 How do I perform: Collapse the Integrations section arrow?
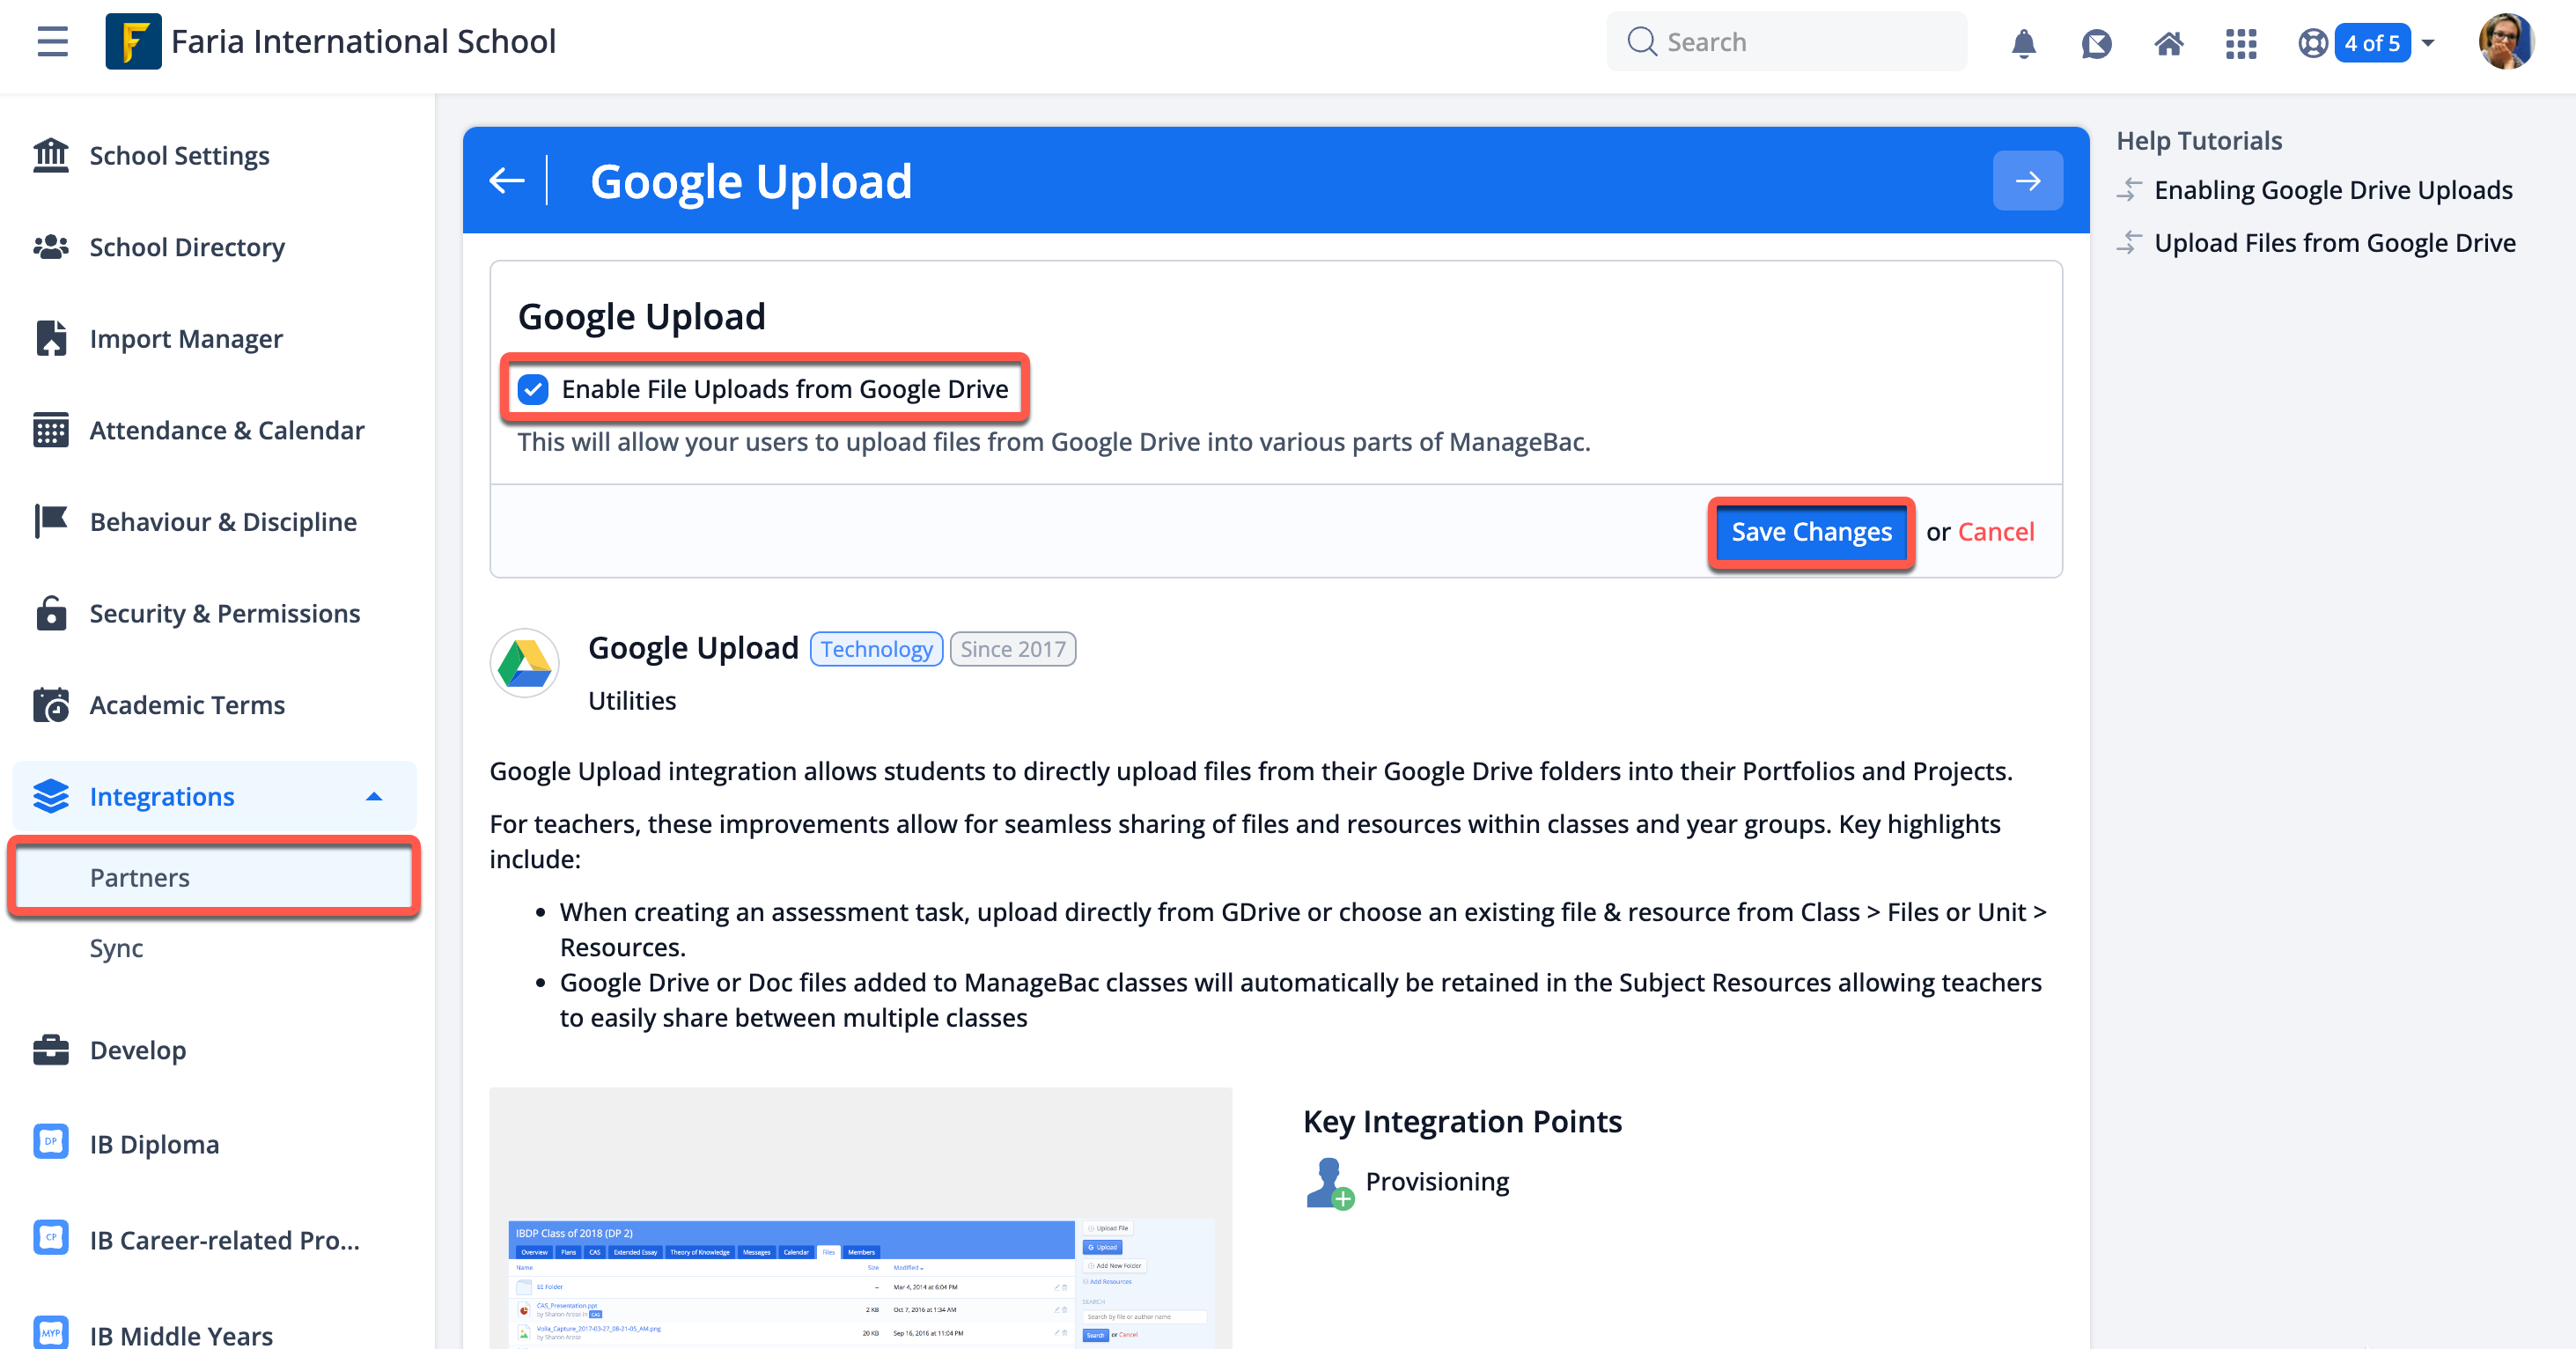(x=374, y=797)
